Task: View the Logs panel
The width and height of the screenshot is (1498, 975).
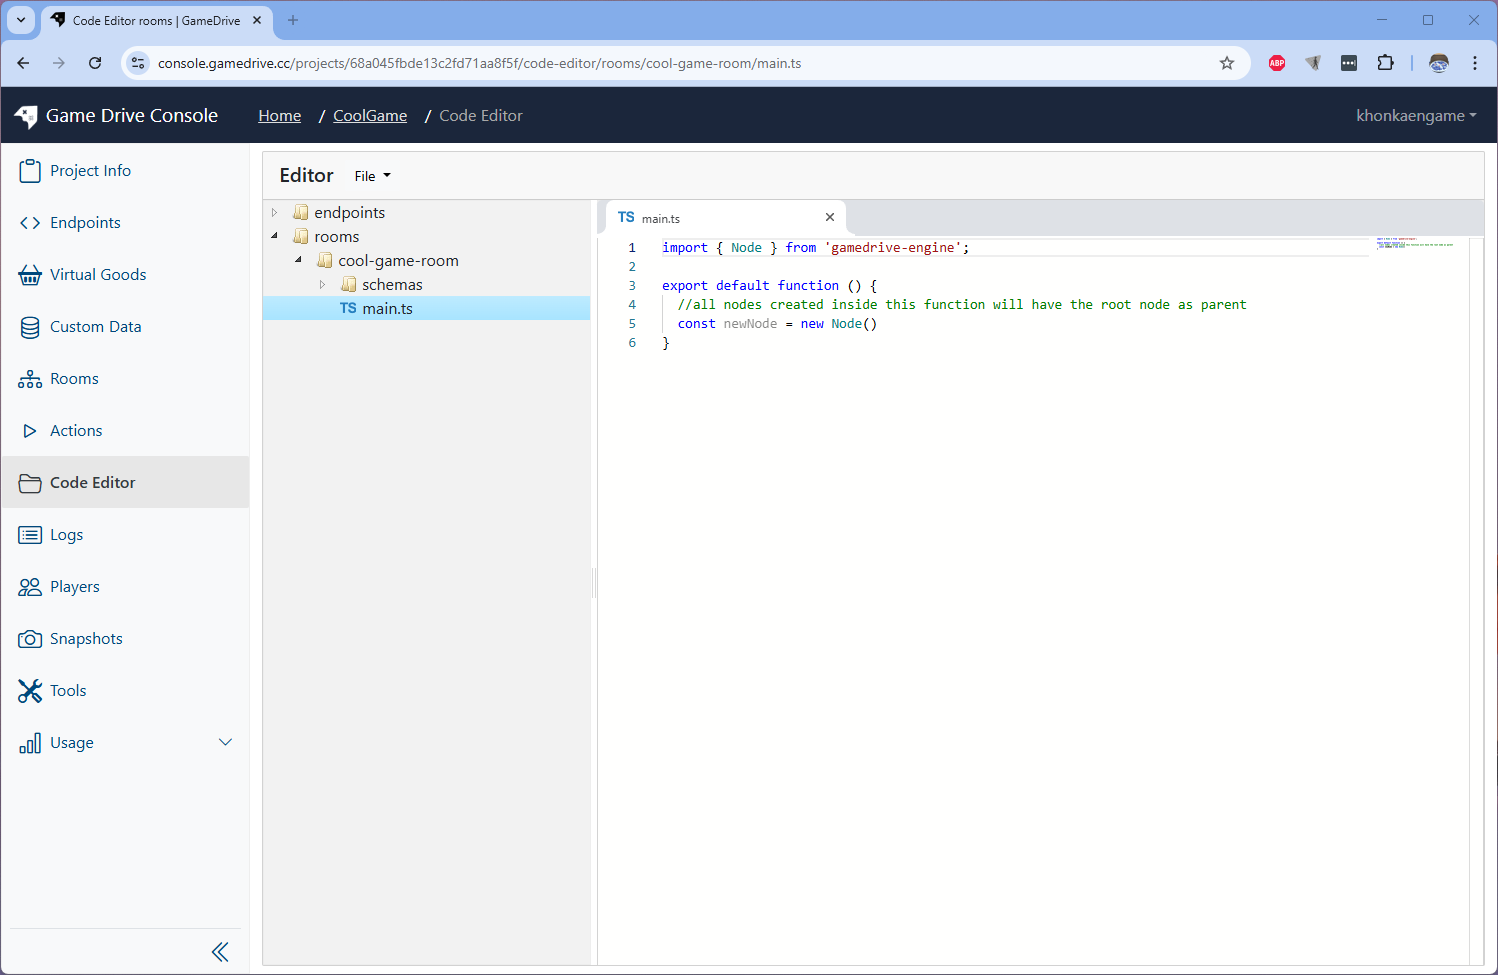Action: [68, 534]
